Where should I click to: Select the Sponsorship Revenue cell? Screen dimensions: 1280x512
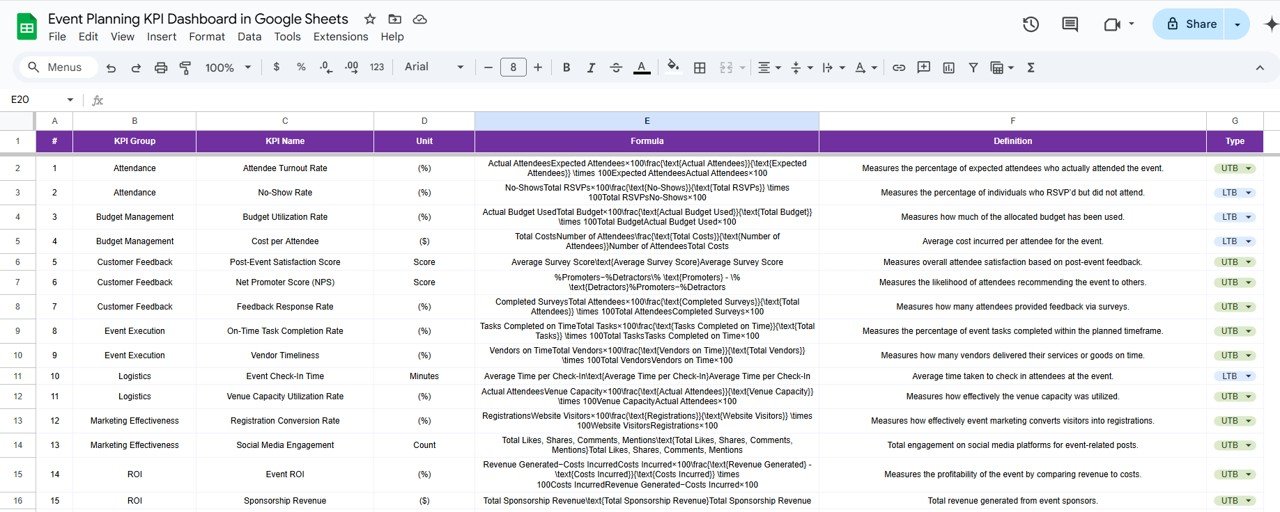click(285, 500)
